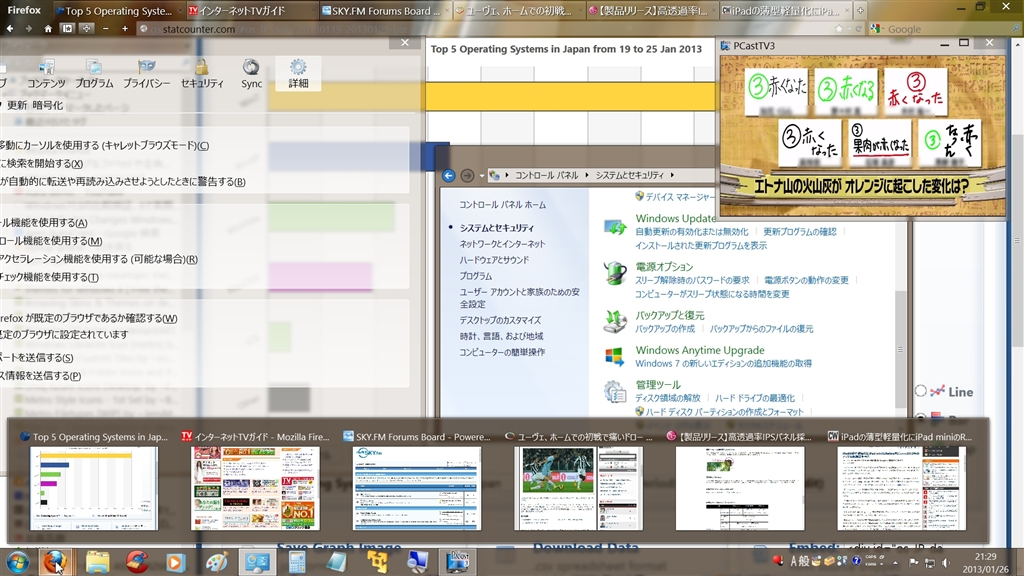Open the 電源オプション battery icon

(615, 273)
